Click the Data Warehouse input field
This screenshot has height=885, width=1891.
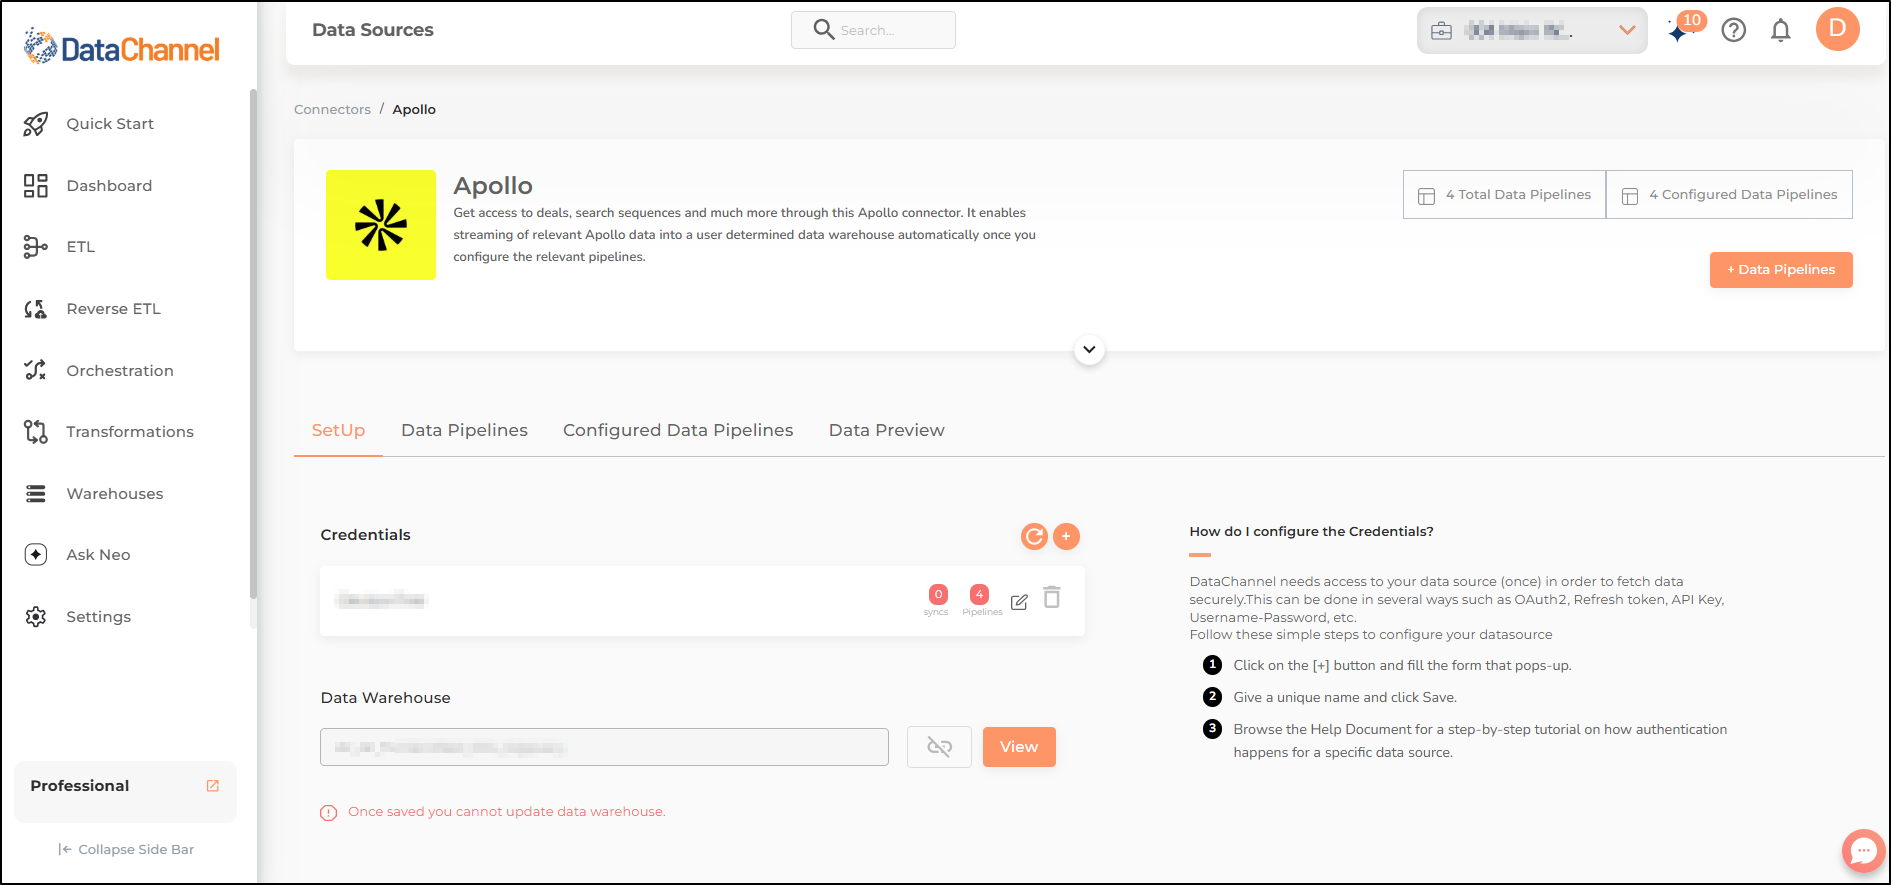(x=604, y=747)
